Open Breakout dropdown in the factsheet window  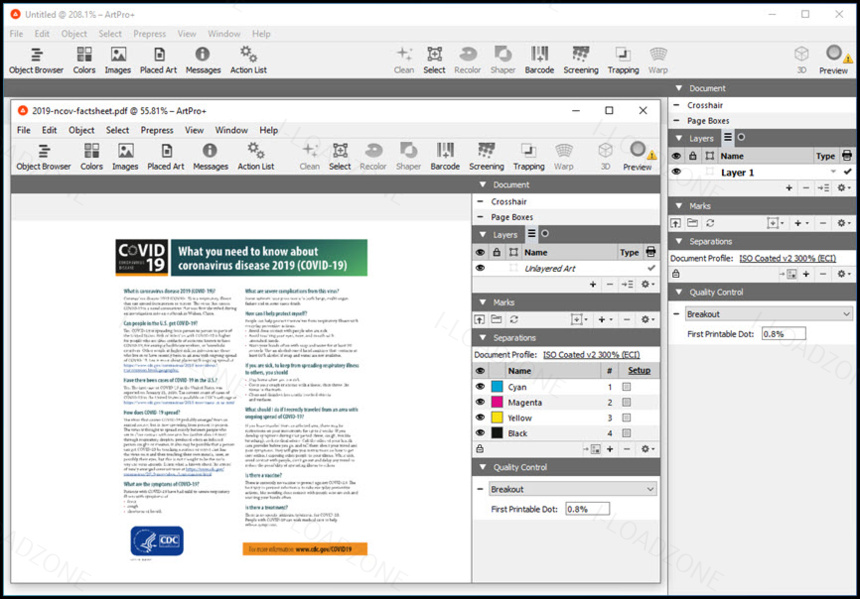coord(572,489)
